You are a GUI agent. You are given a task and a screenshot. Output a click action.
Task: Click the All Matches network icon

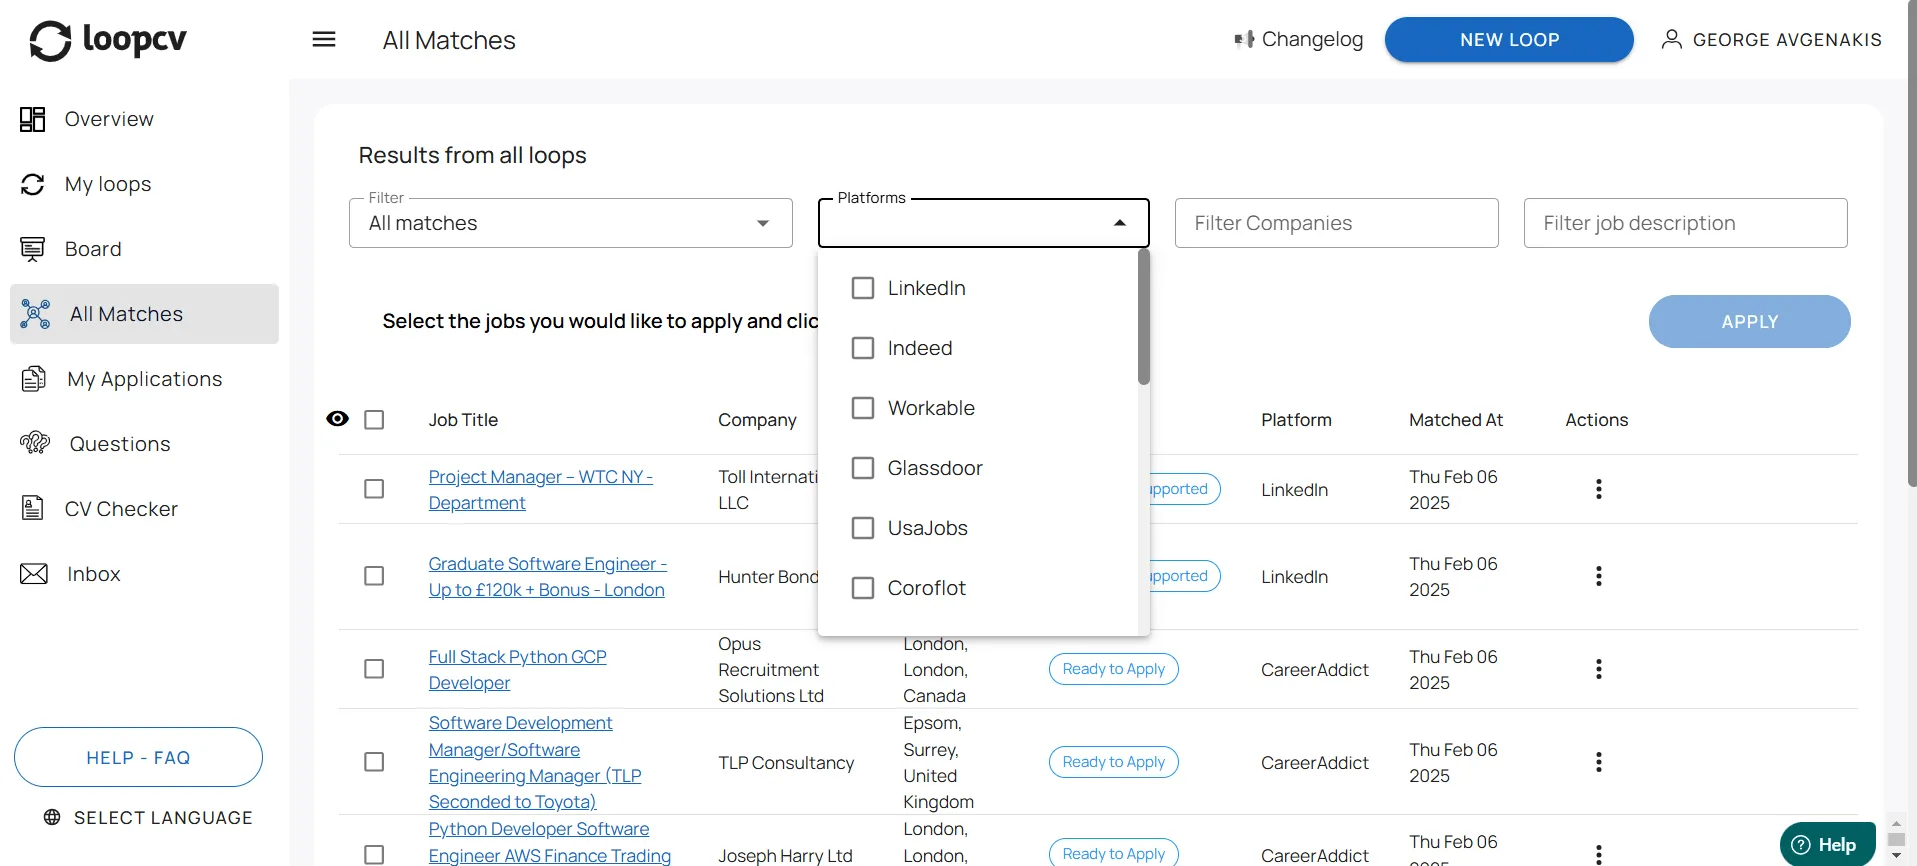[36, 314]
